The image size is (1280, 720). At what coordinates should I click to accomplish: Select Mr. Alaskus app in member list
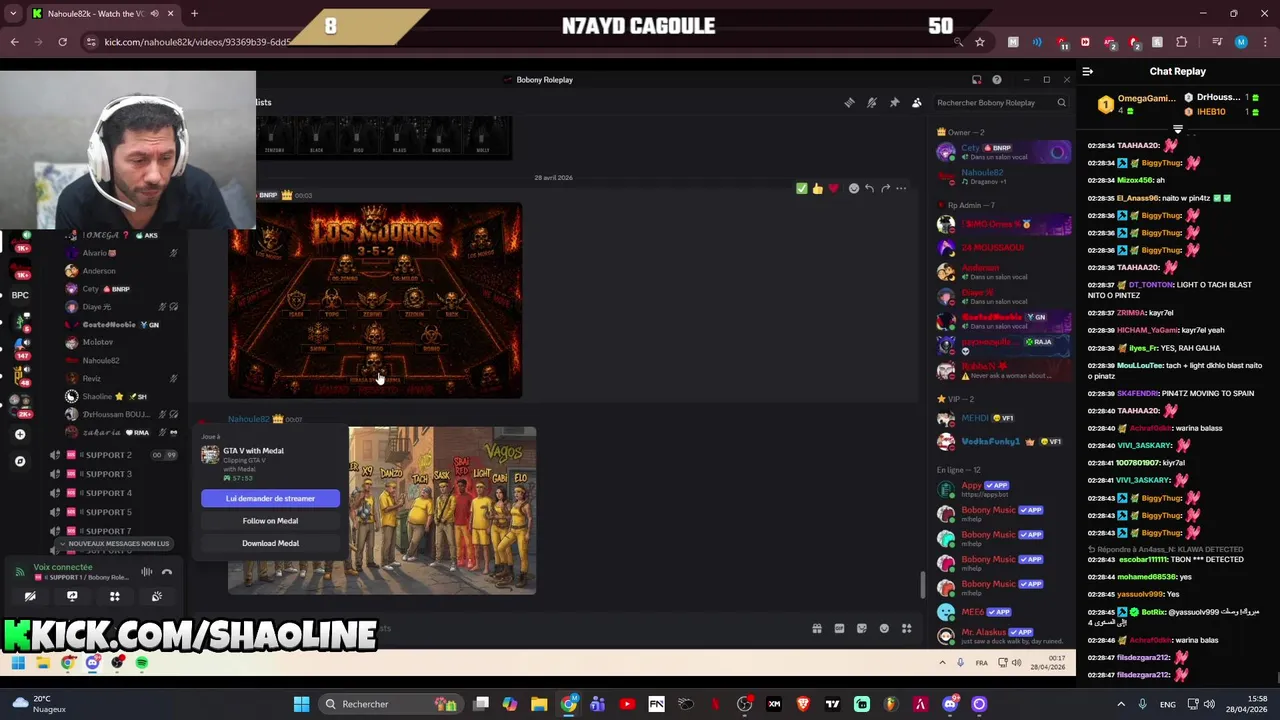coord(1003,635)
